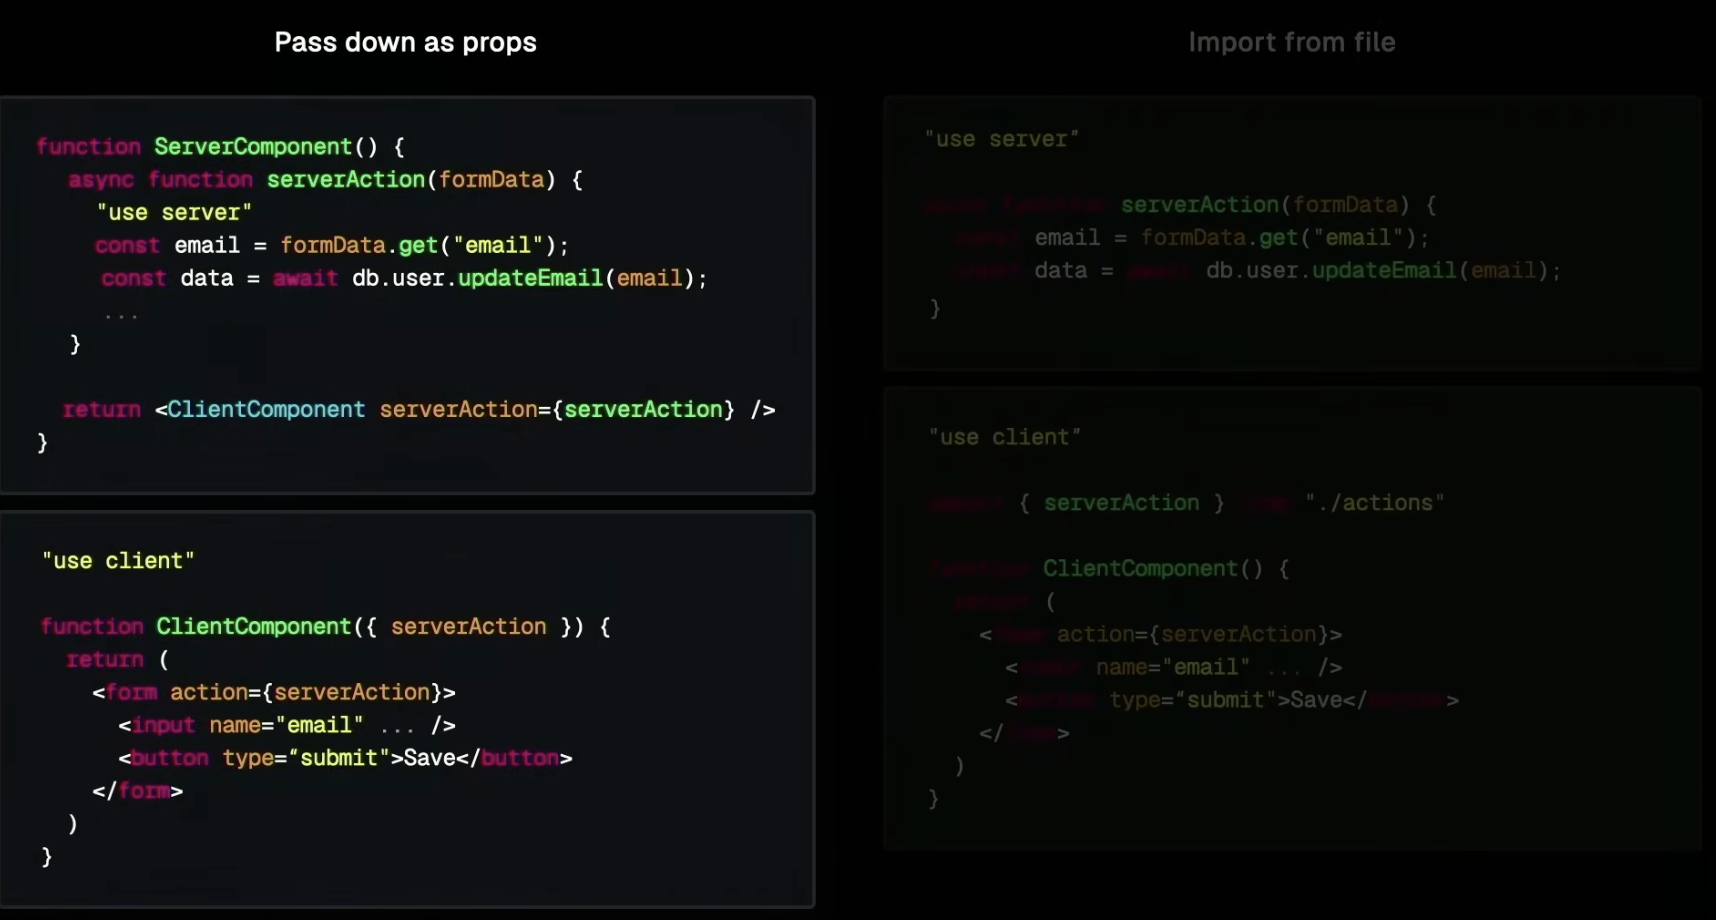Click the dimmed "Import from file" heading
Image resolution: width=1716 pixels, height=920 pixels.
click(x=1291, y=42)
